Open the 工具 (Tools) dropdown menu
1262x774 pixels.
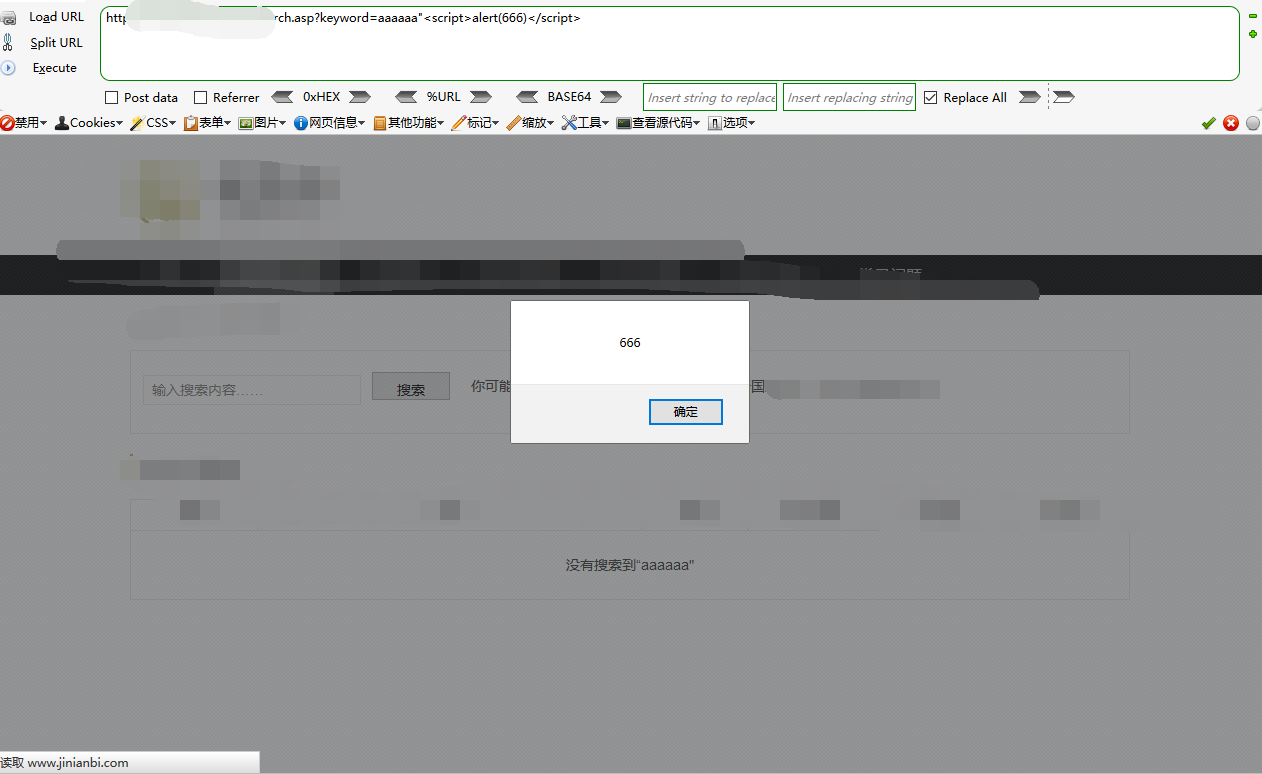pyautogui.click(x=585, y=123)
